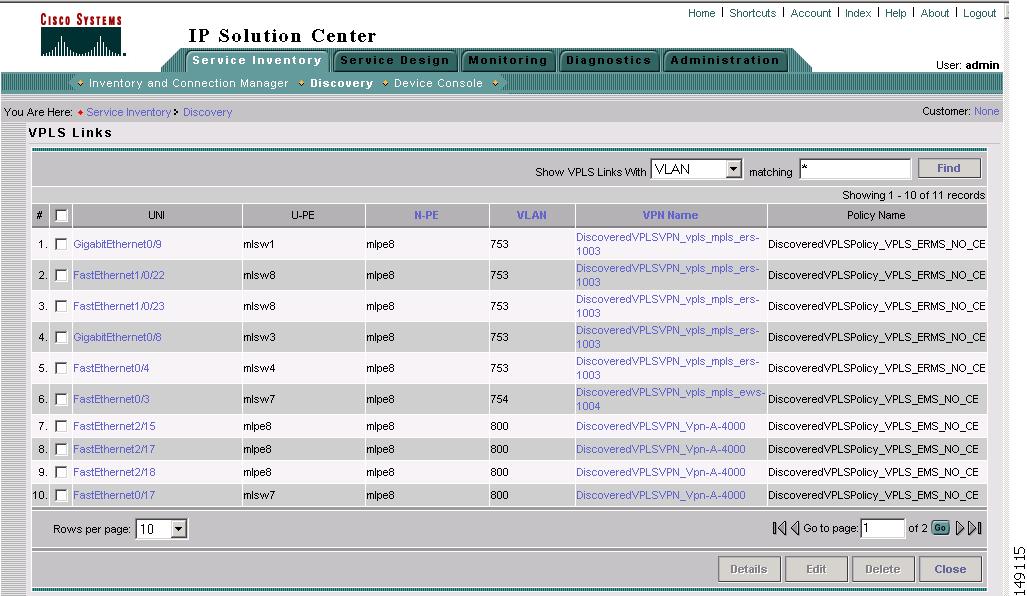Click the Edit button
Viewport: 1027px width, 596px height.
coord(816,569)
